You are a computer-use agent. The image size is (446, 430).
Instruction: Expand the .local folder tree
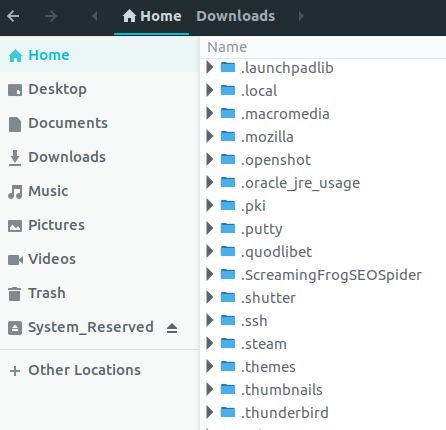(210, 90)
